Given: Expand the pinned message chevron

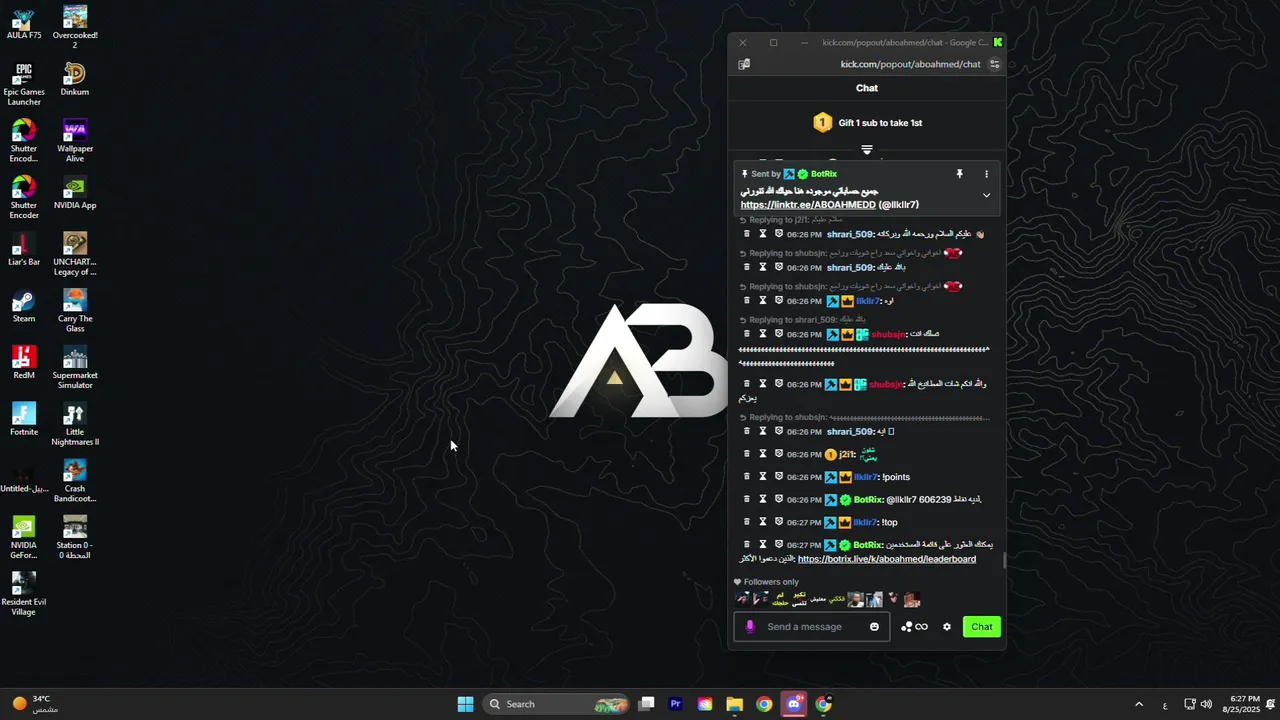Looking at the screenshot, I should 986,195.
